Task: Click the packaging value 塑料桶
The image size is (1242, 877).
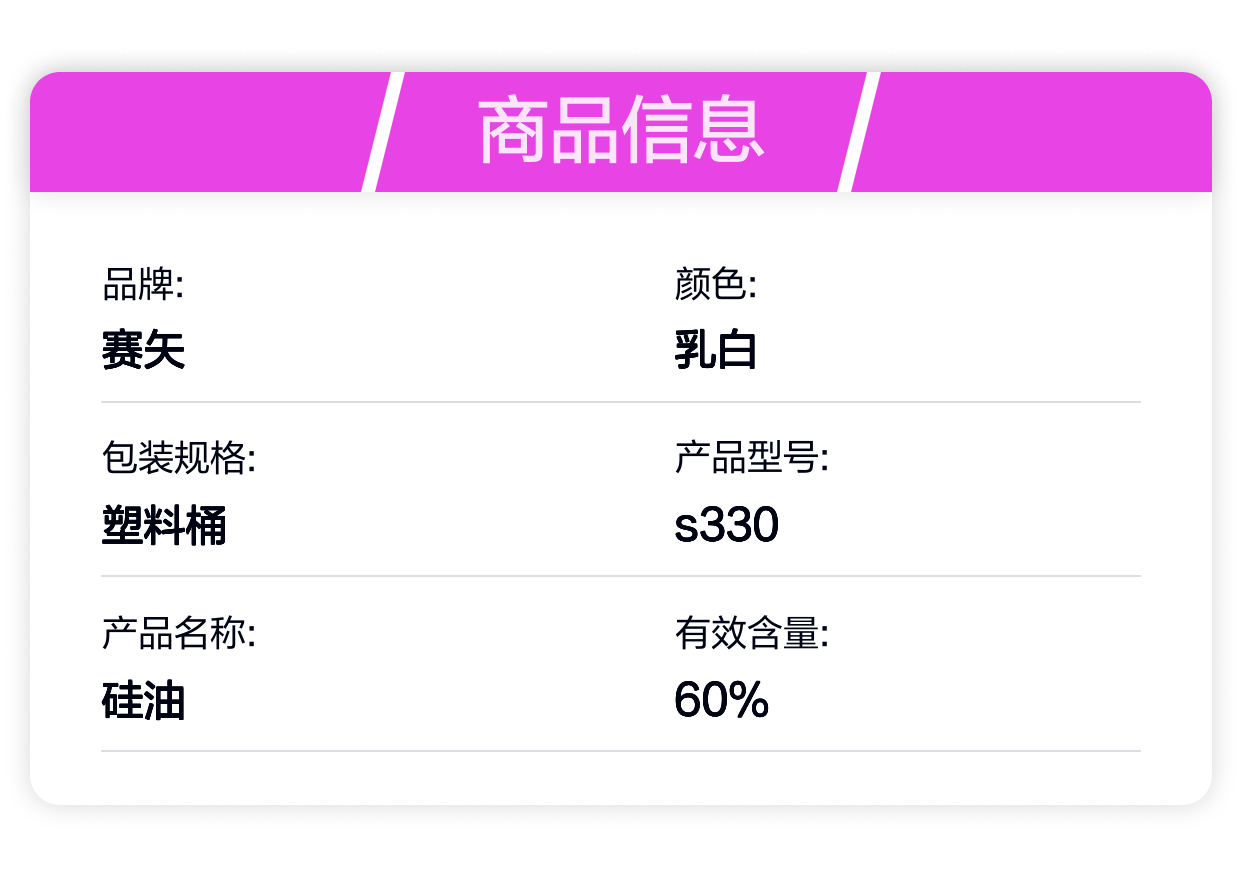Action: point(164,526)
